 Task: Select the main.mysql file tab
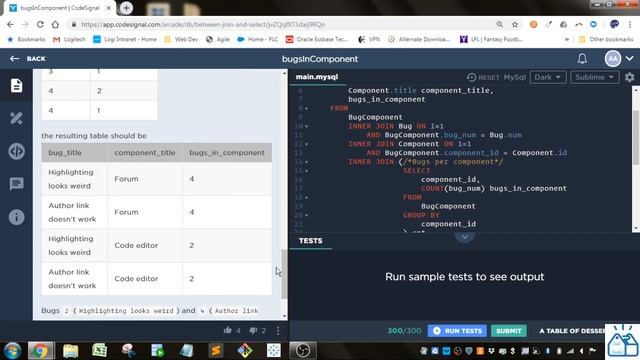(x=317, y=77)
